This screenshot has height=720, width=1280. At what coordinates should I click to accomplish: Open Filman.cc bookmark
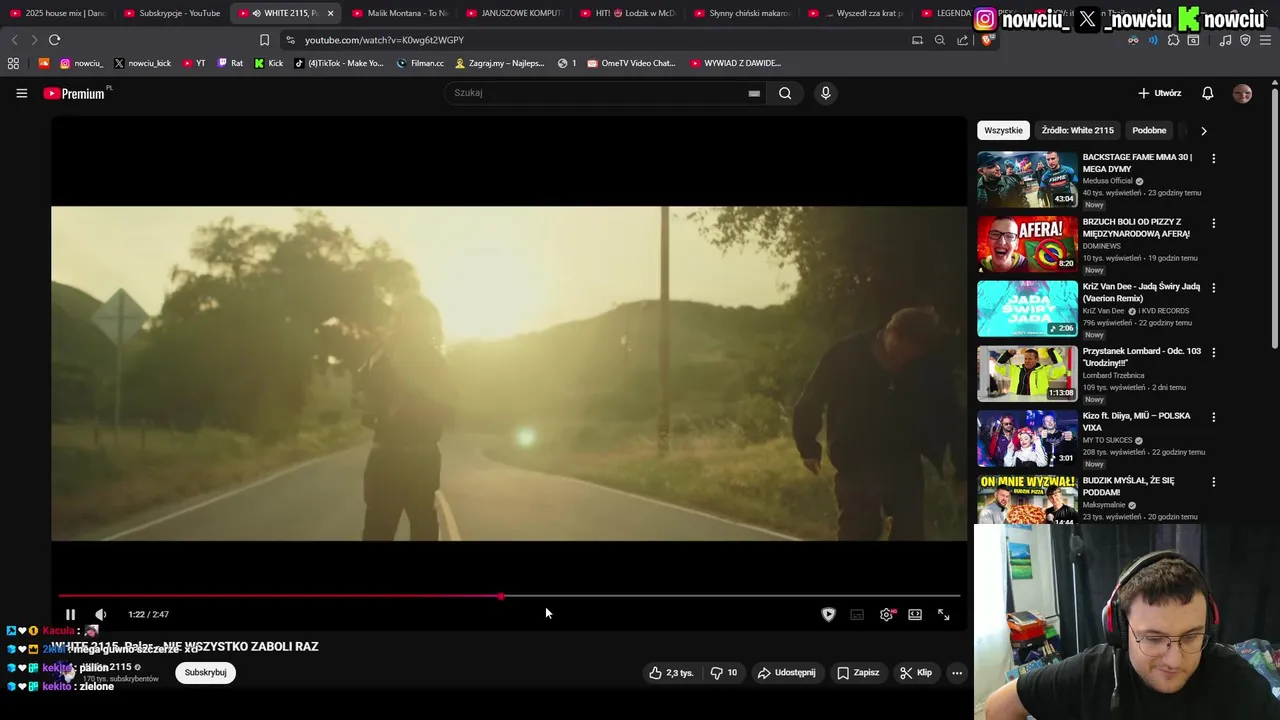(420, 63)
